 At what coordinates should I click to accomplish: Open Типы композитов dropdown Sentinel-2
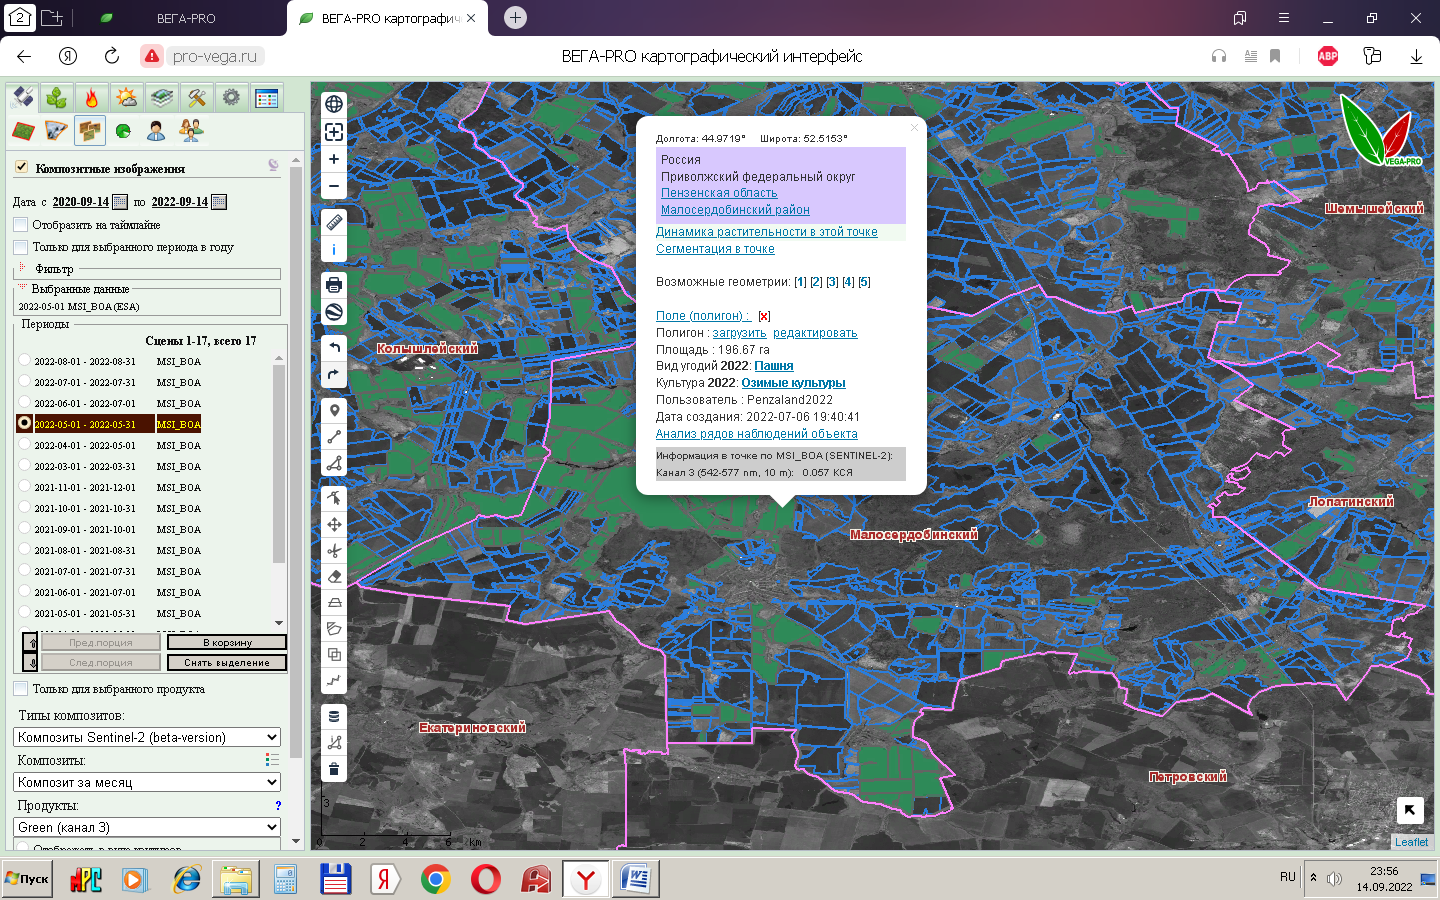pyautogui.click(x=147, y=737)
